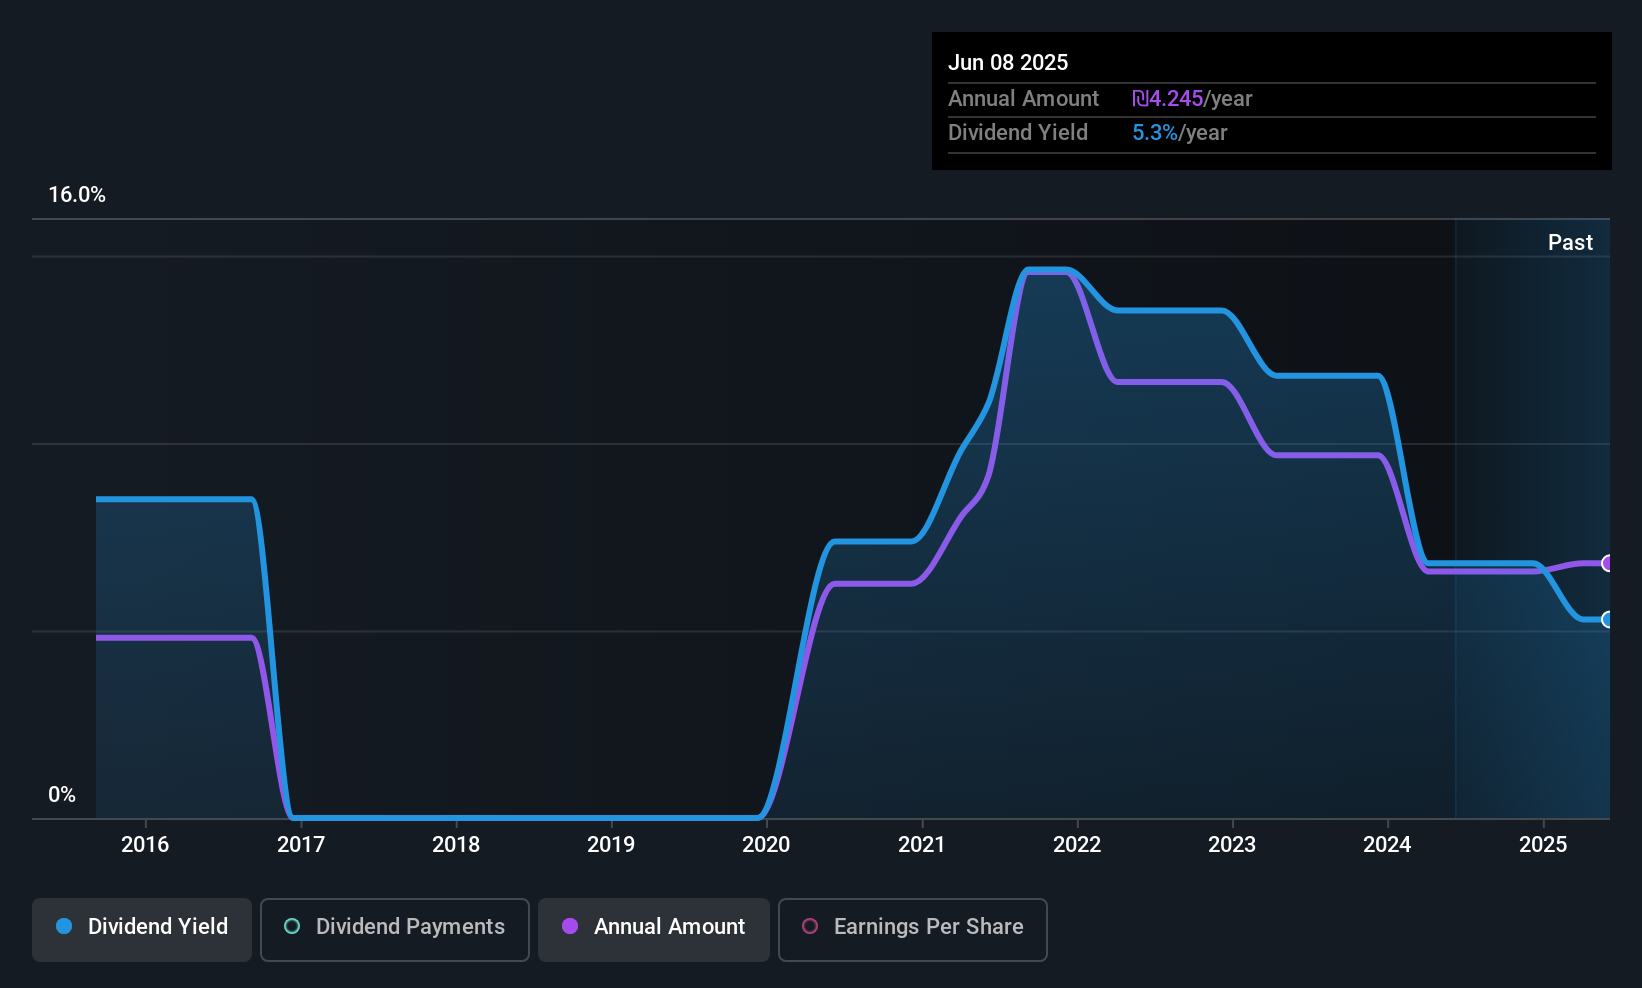
Task: Click the Past label in the shaded region
Action: point(1570,243)
